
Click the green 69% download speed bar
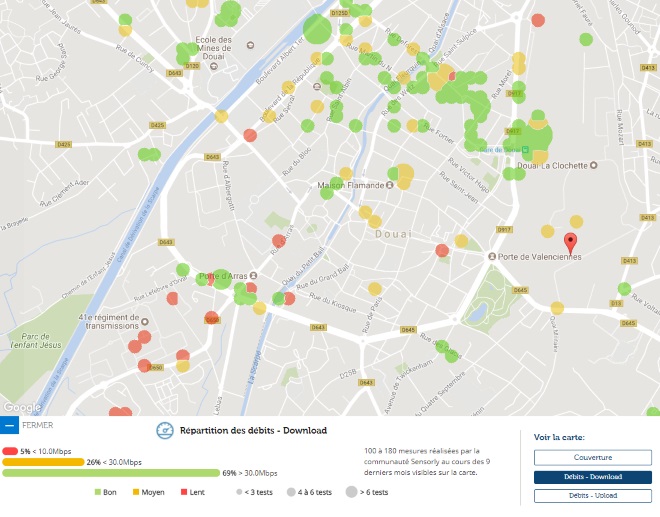click(x=111, y=473)
